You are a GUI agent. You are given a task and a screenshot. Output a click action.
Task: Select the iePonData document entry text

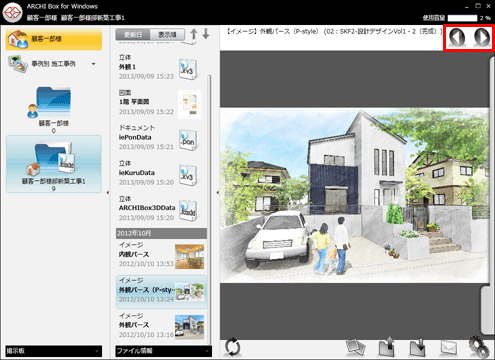coord(135,137)
